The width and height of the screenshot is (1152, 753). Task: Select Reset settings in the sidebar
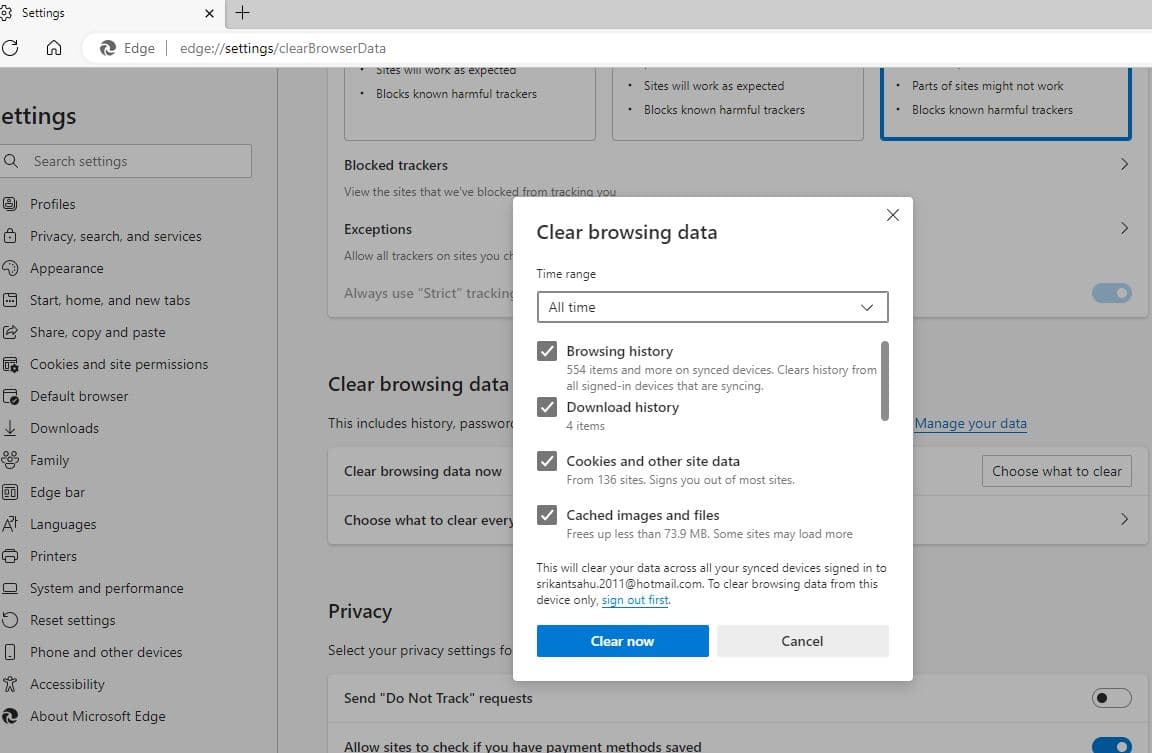(x=9, y=620)
